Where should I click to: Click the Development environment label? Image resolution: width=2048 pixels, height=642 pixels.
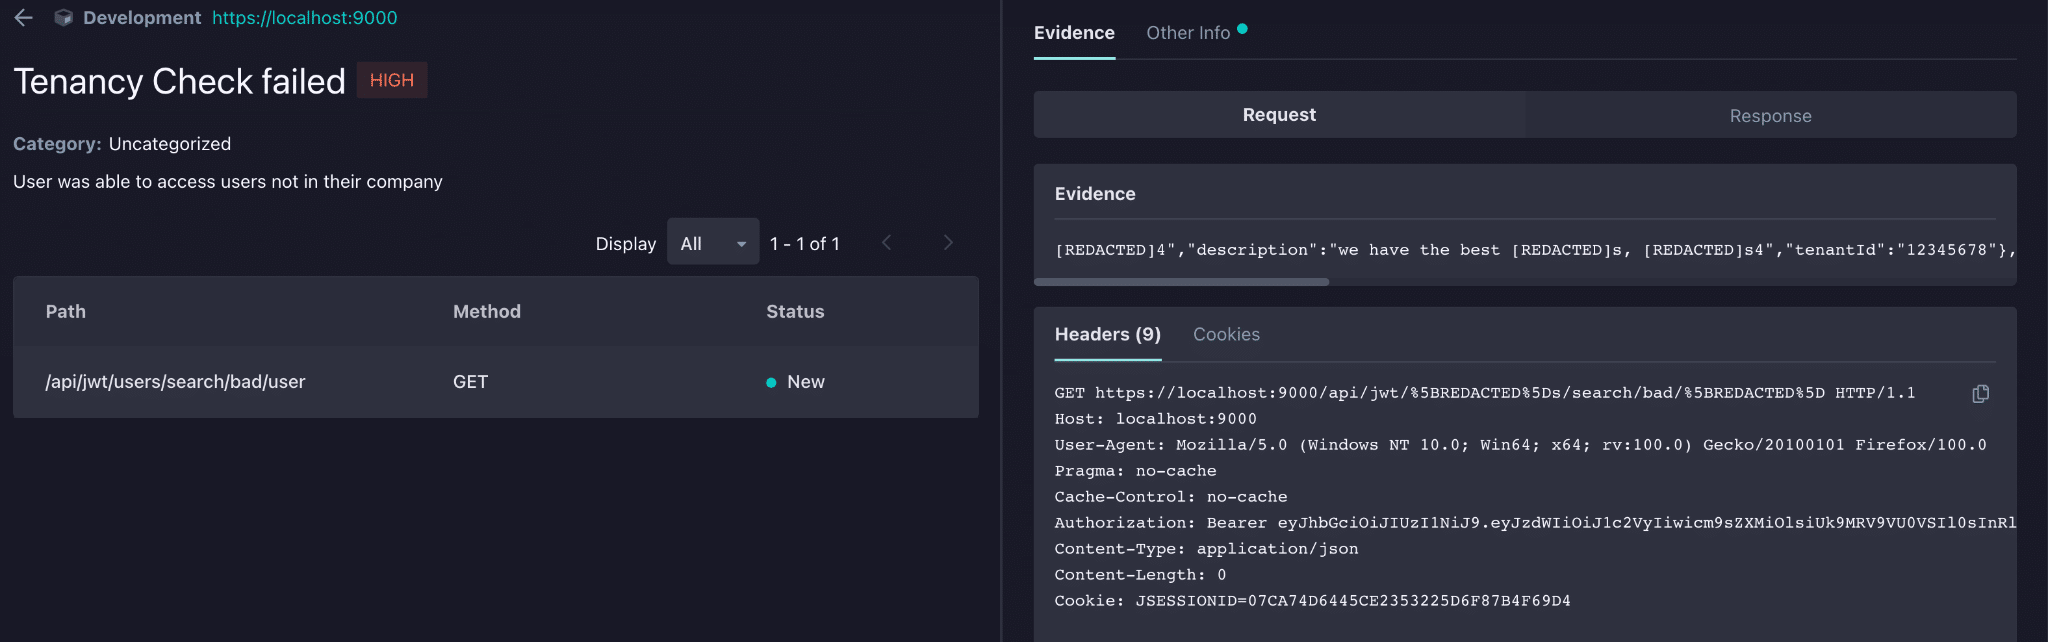[x=142, y=18]
